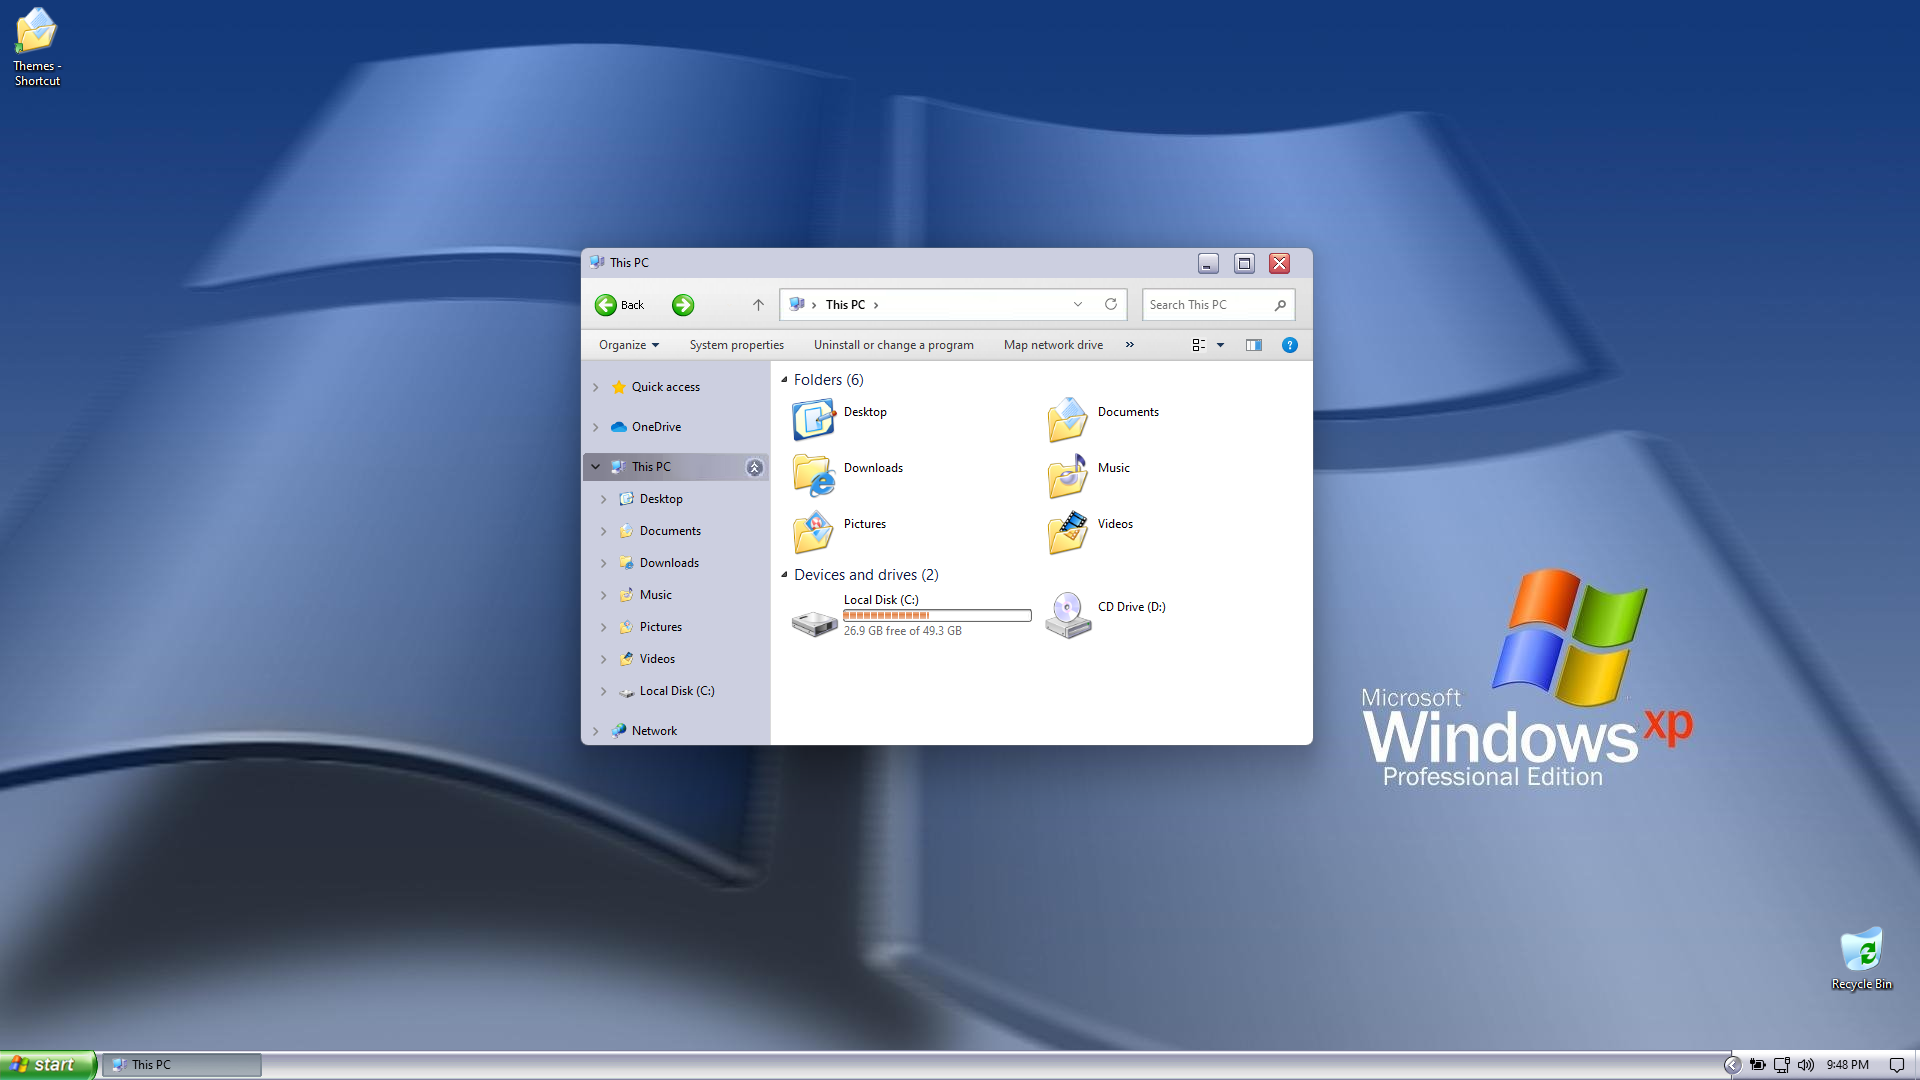Open the Recycle Bin on desktop

(x=1861, y=951)
